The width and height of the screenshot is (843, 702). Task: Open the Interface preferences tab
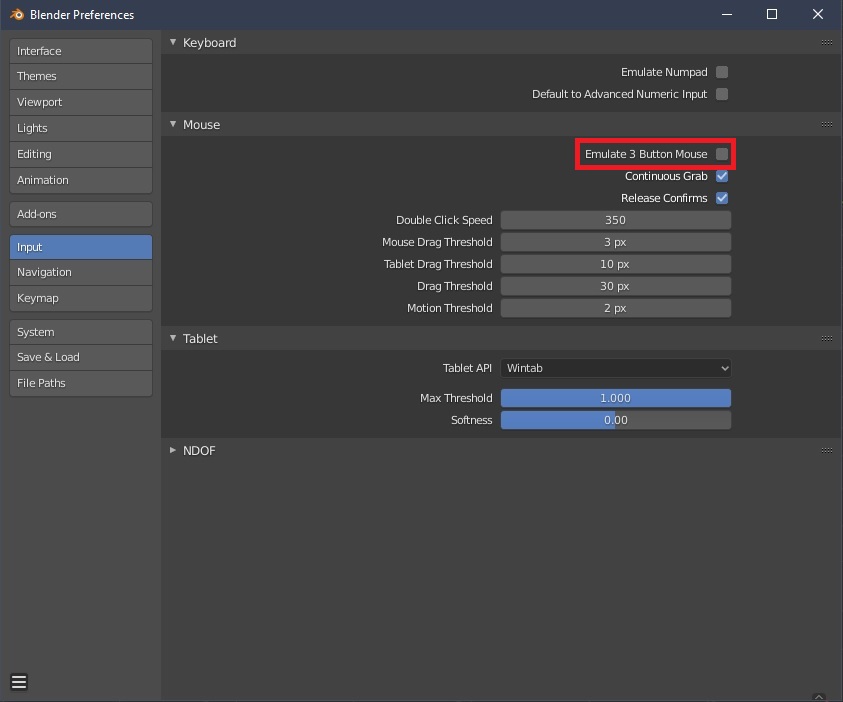81,51
